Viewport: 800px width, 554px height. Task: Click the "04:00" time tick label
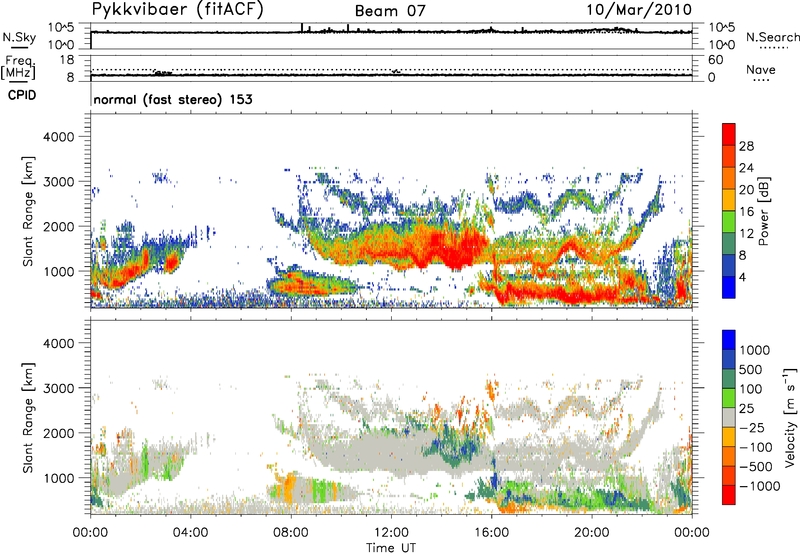(190, 533)
